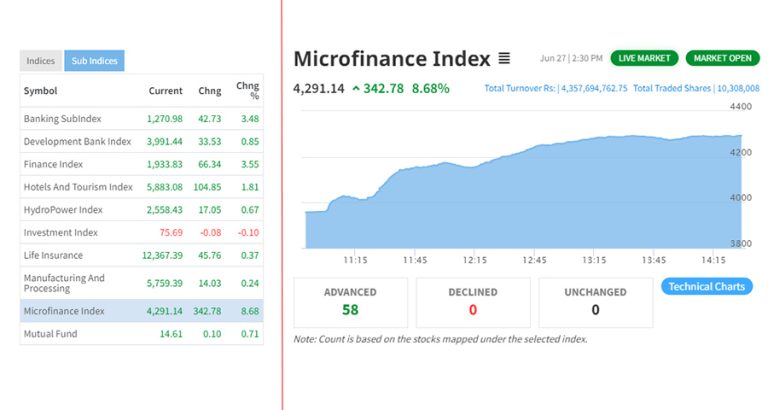Click the ADVANCED 58 card
Screen dimensions: 768x410
pos(351,302)
